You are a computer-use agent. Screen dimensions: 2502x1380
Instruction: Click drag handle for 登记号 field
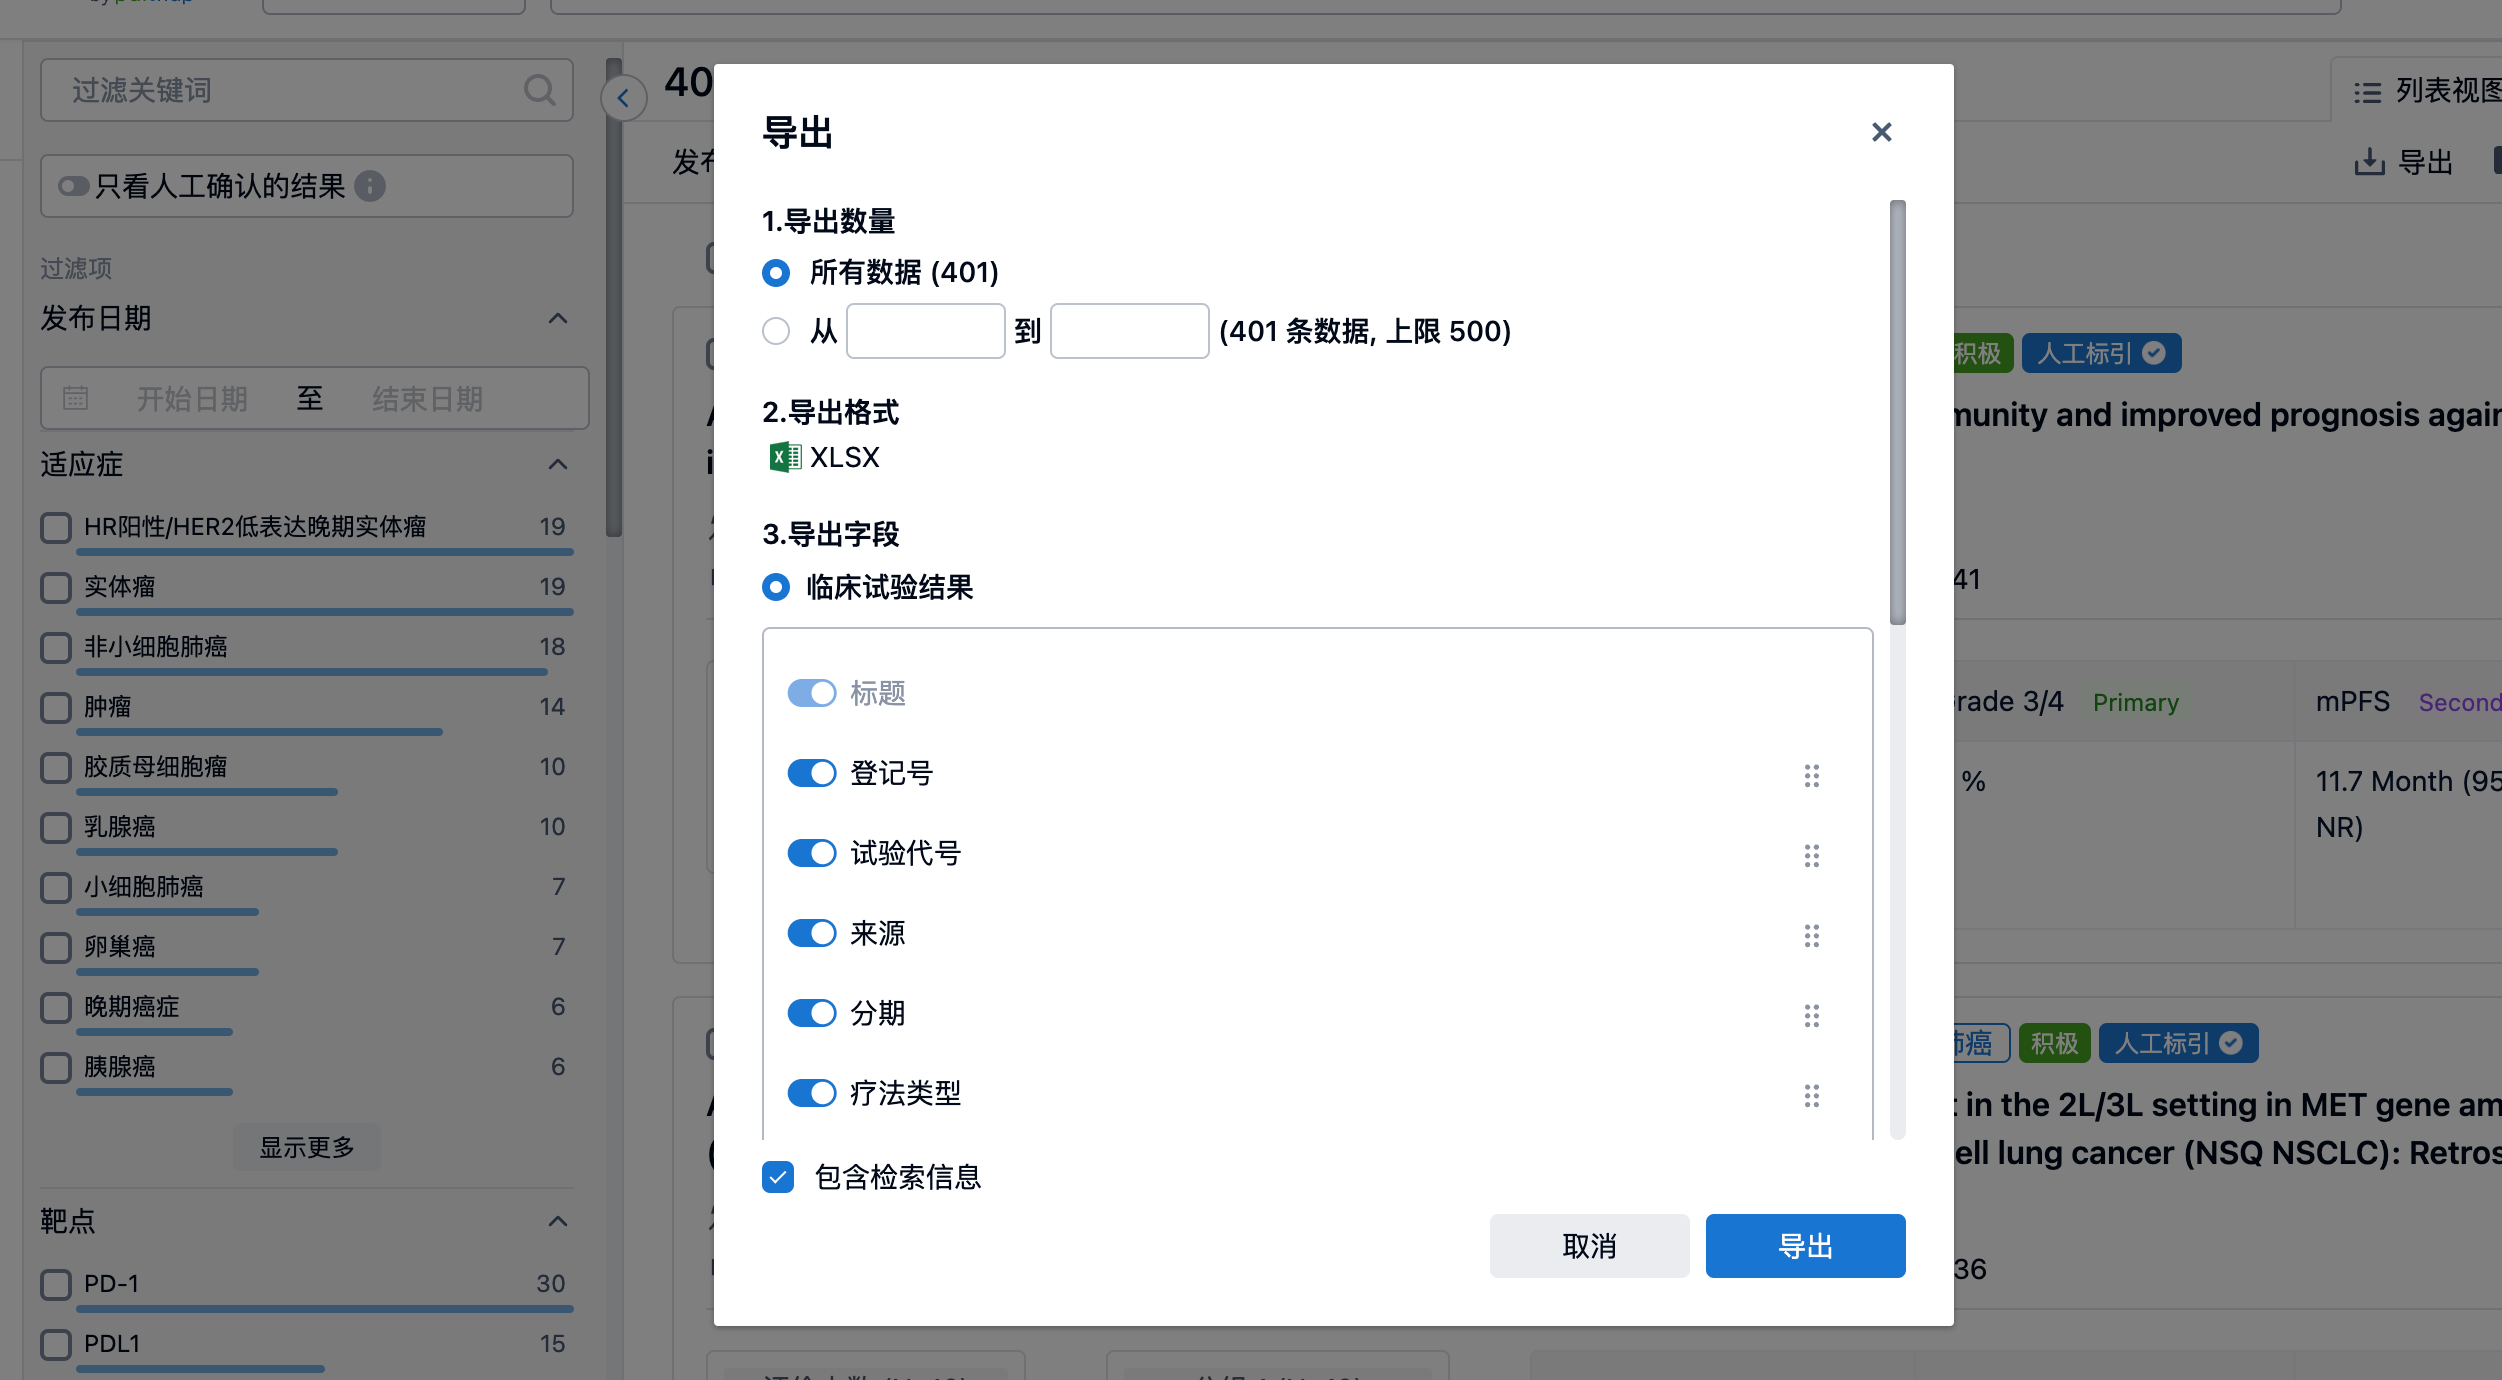1811,775
